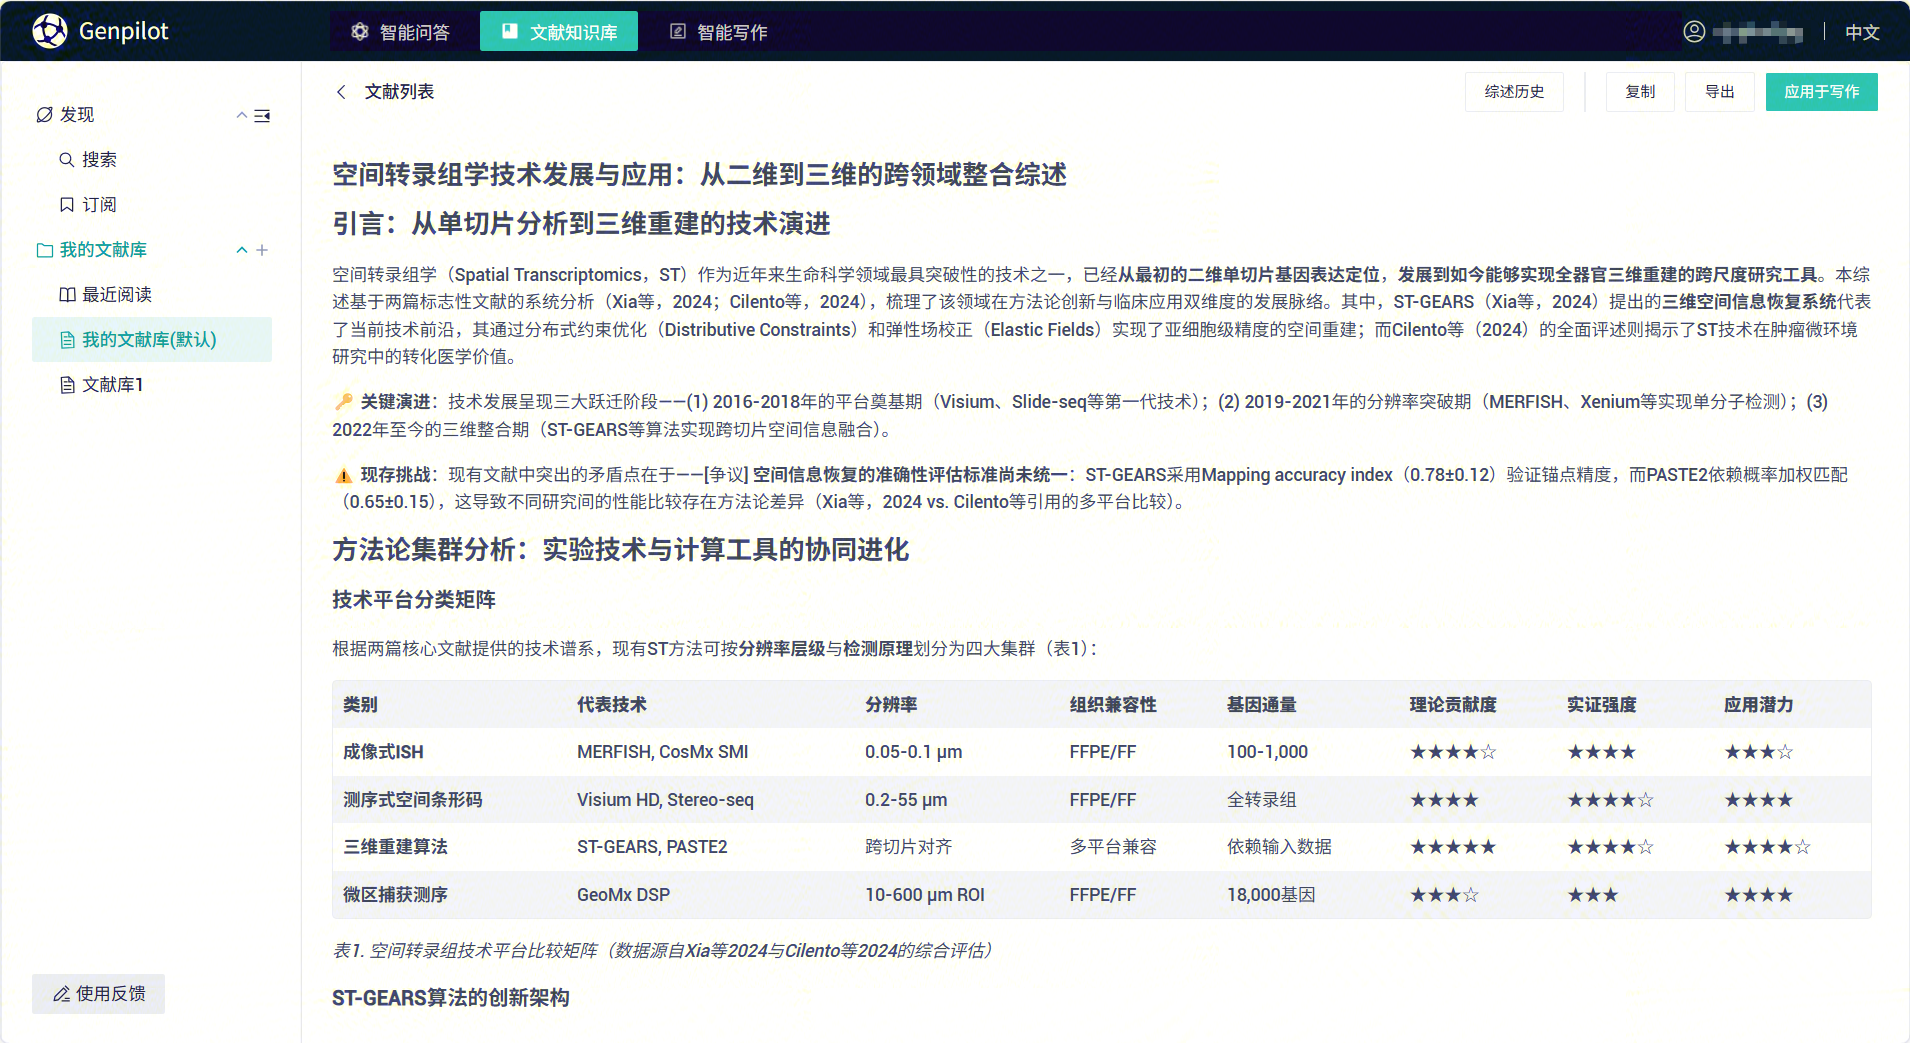The width and height of the screenshot is (1910, 1043).
Task: Click the 实证强度 column header
Action: [1602, 705]
